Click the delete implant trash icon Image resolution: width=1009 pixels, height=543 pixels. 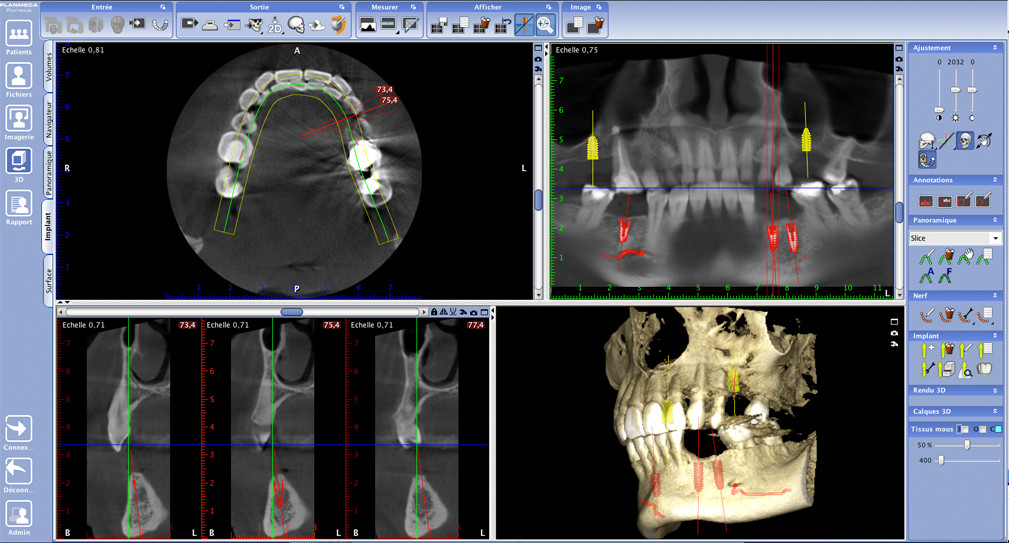pyautogui.click(x=946, y=349)
